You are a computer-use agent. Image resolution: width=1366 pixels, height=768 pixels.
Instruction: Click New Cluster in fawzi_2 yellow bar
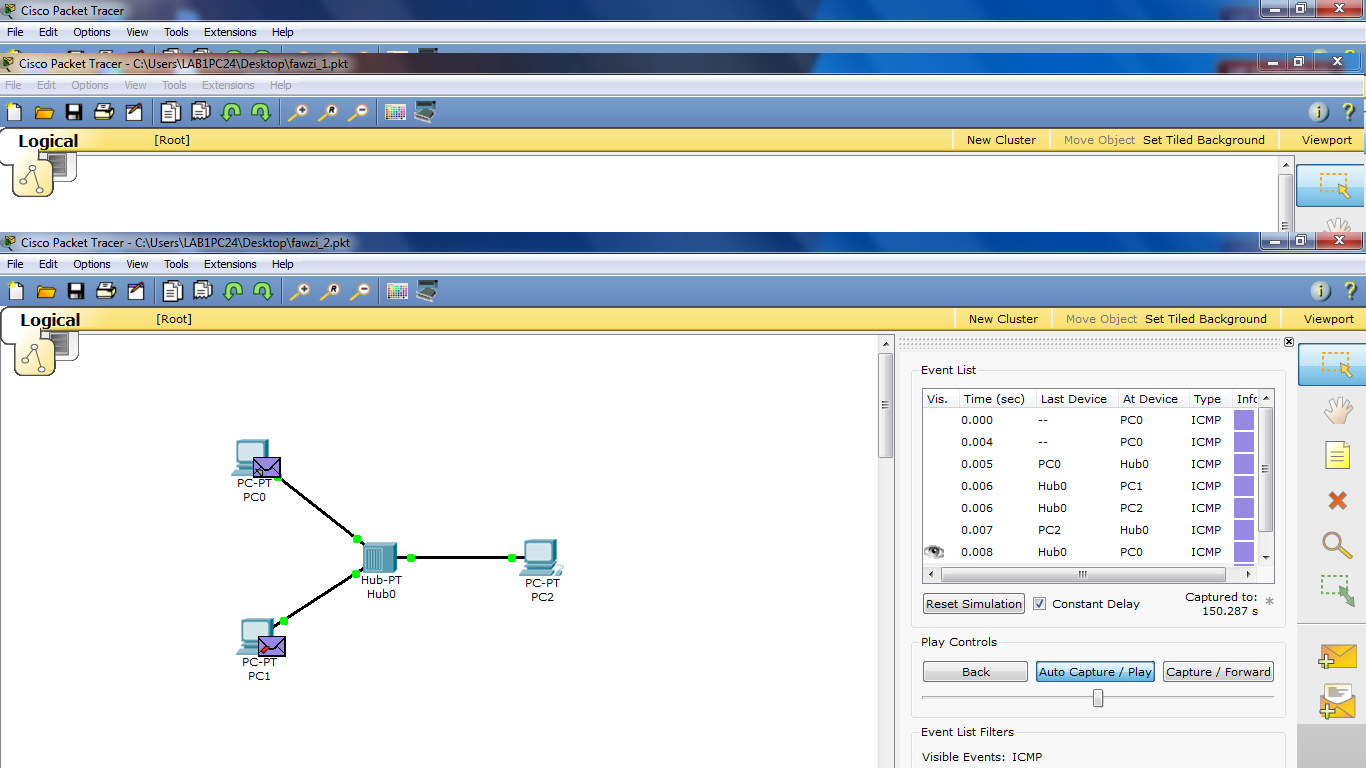[x=1003, y=319]
